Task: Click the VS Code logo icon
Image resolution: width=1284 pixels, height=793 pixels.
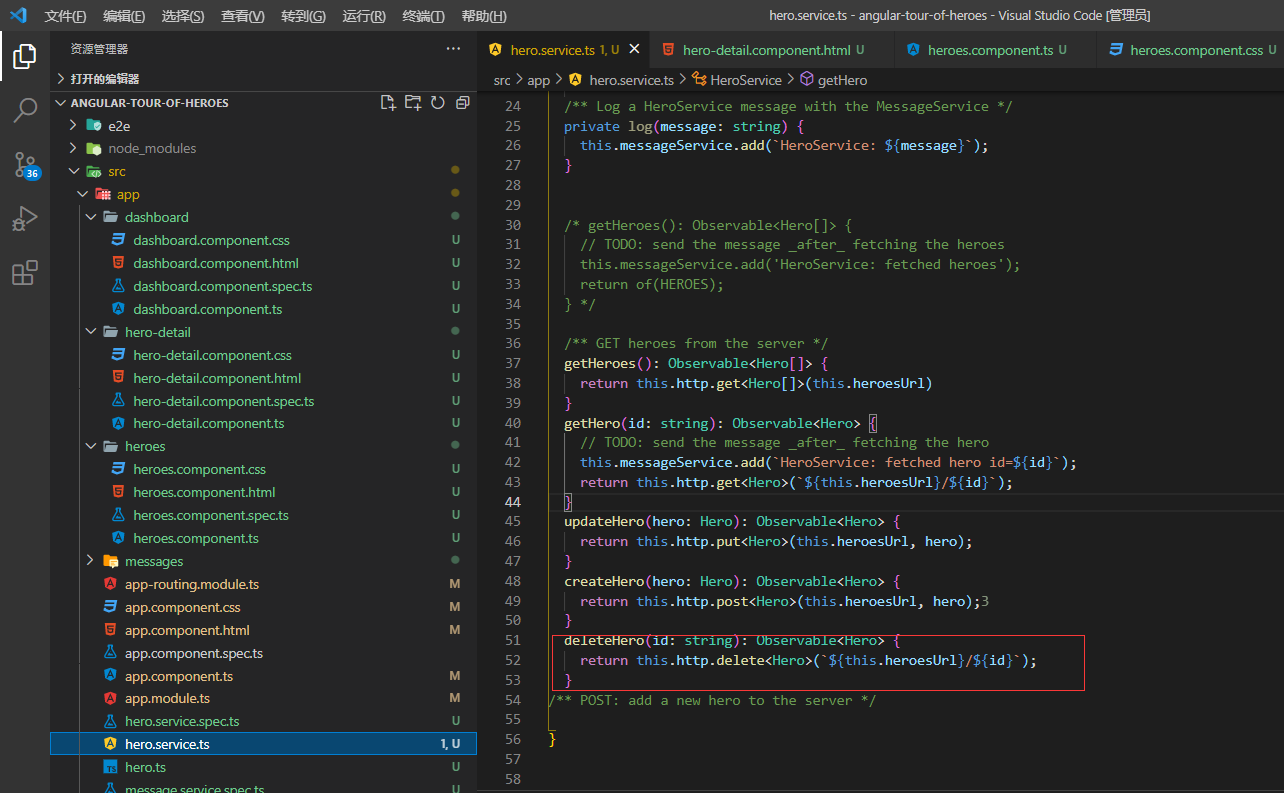Action: (x=18, y=15)
